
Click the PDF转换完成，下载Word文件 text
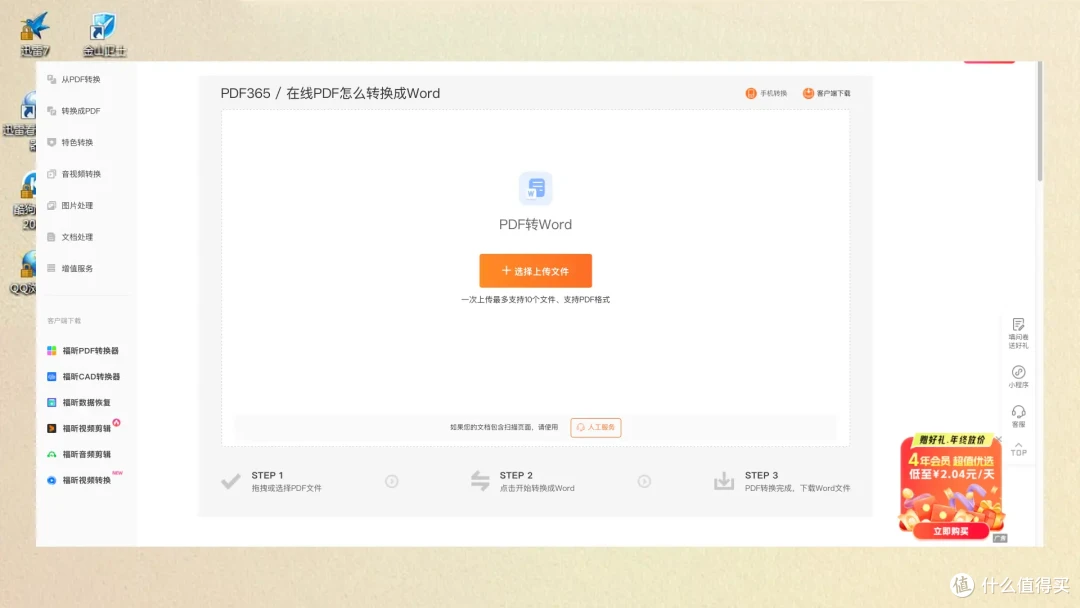[x=797, y=488]
